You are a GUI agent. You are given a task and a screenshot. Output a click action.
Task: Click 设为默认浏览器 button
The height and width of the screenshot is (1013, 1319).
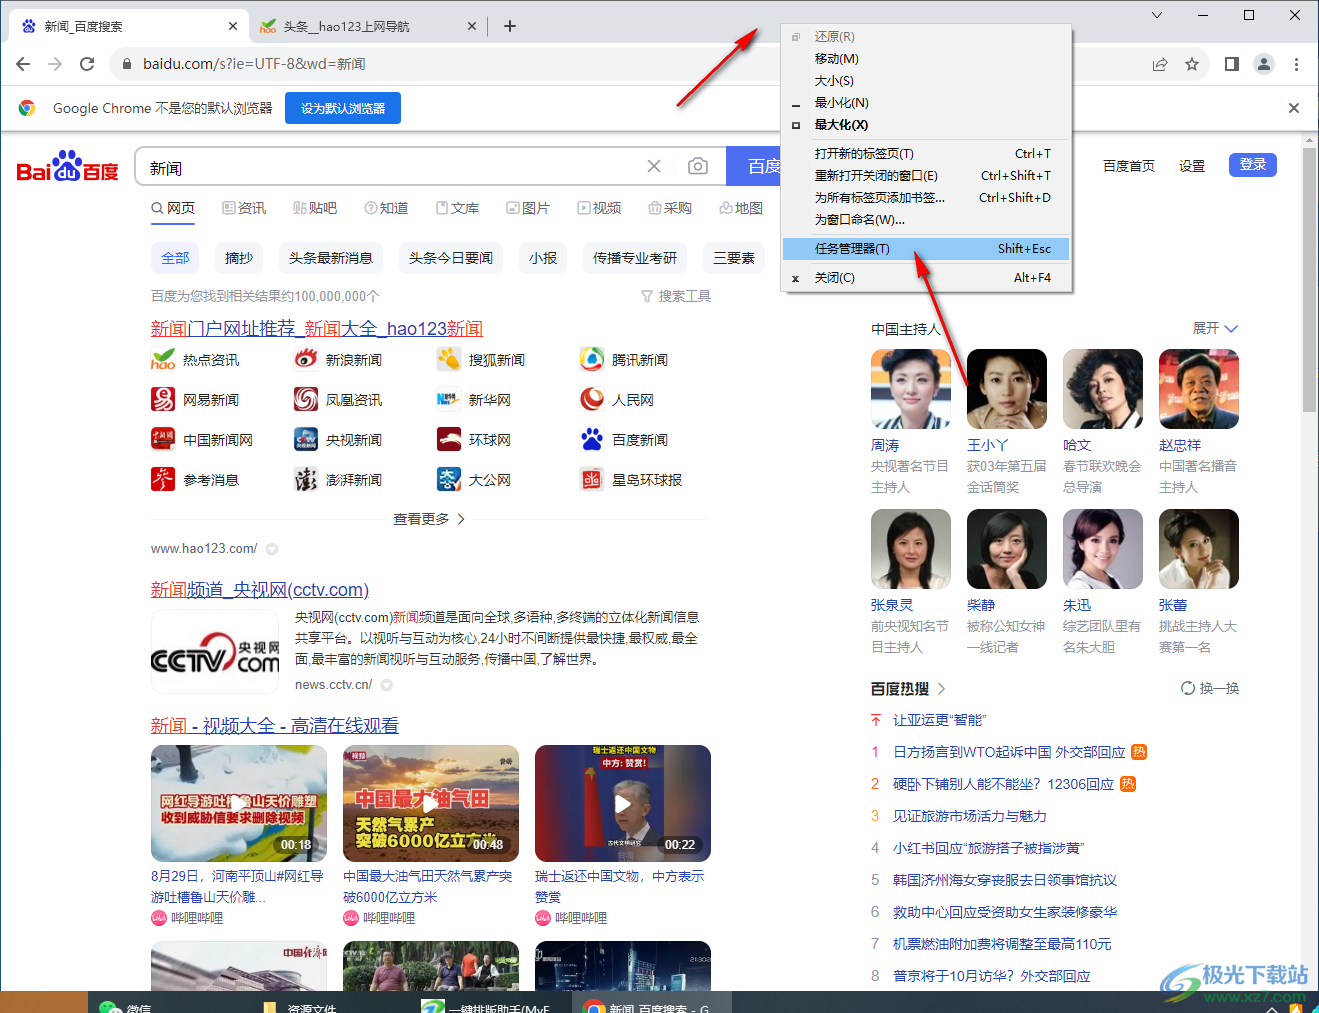point(343,108)
